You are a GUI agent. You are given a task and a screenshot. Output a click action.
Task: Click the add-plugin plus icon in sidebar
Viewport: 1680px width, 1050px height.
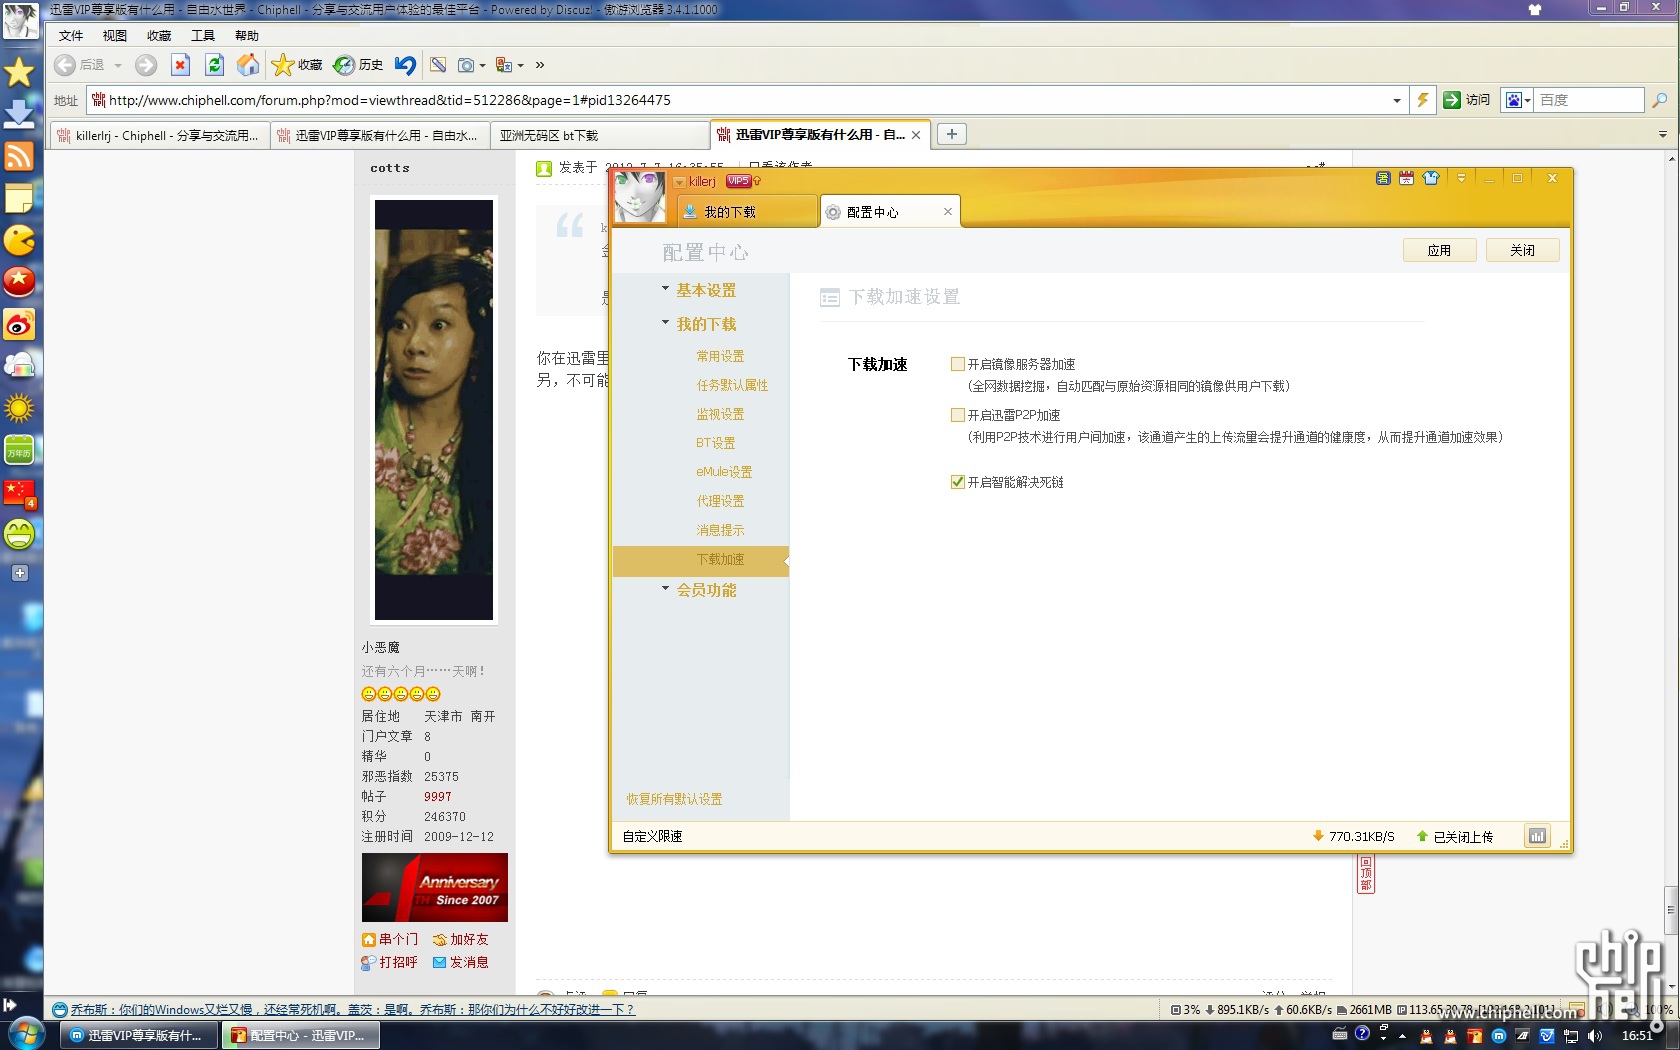click(20, 573)
